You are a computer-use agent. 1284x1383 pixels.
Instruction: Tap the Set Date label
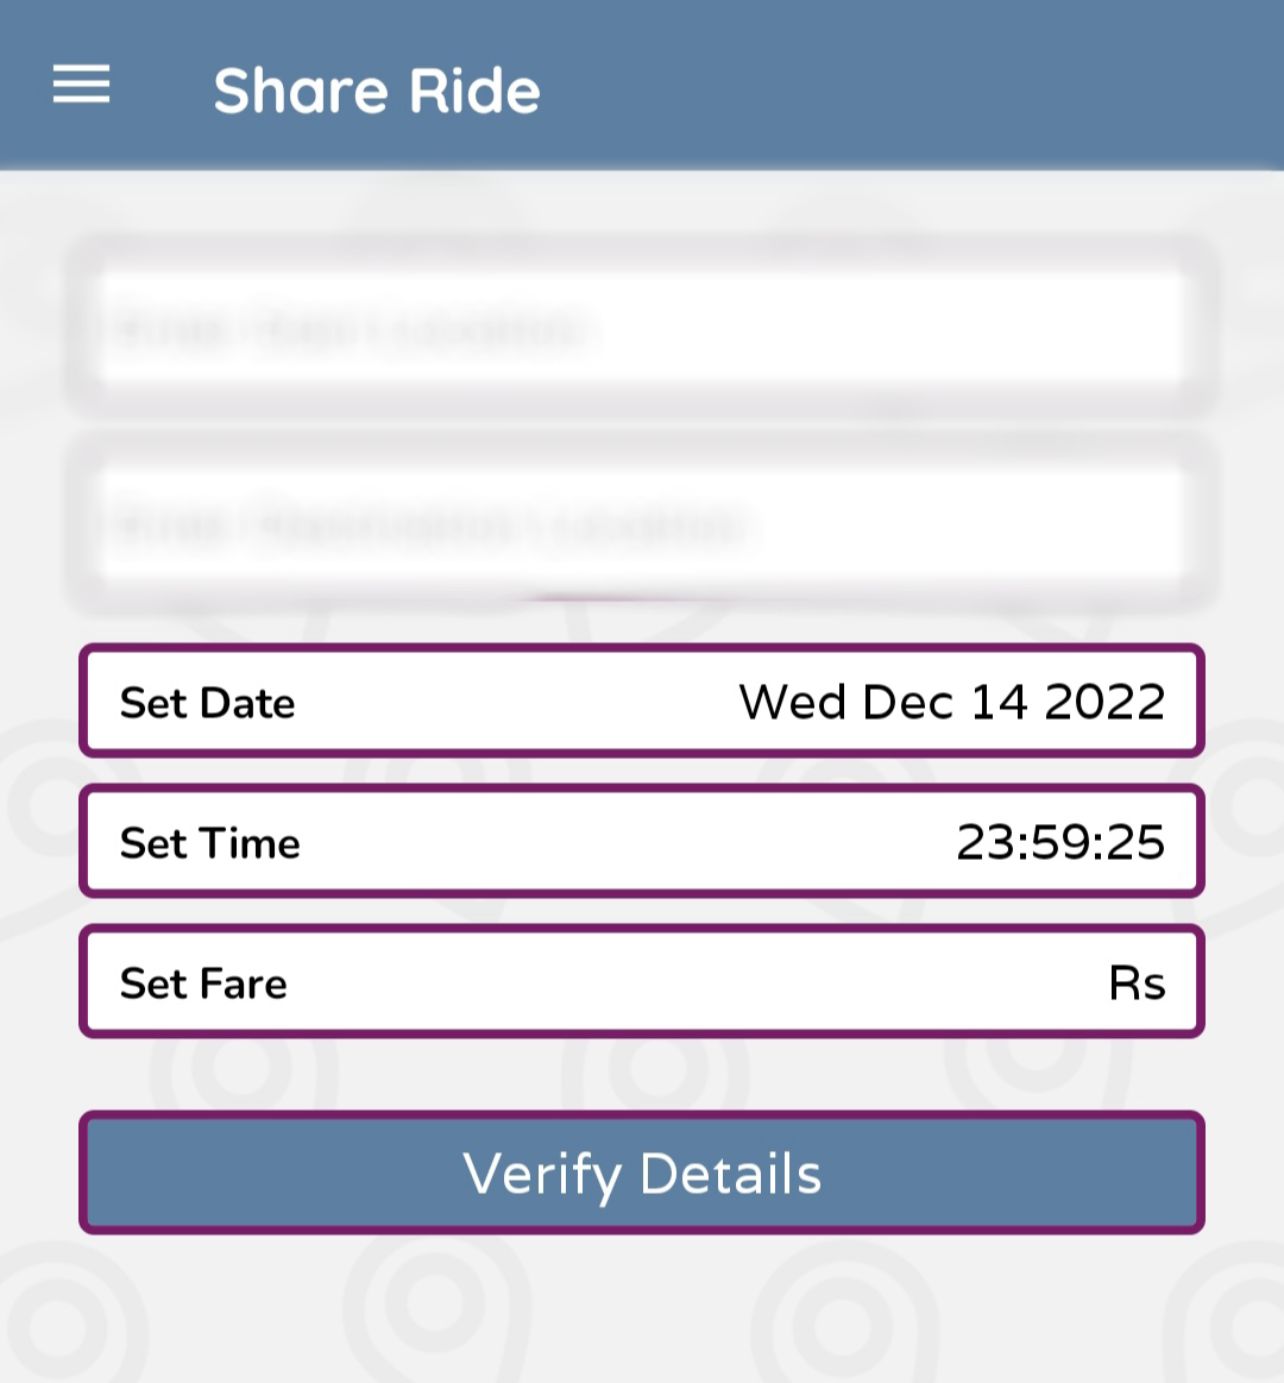[x=207, y=703]
